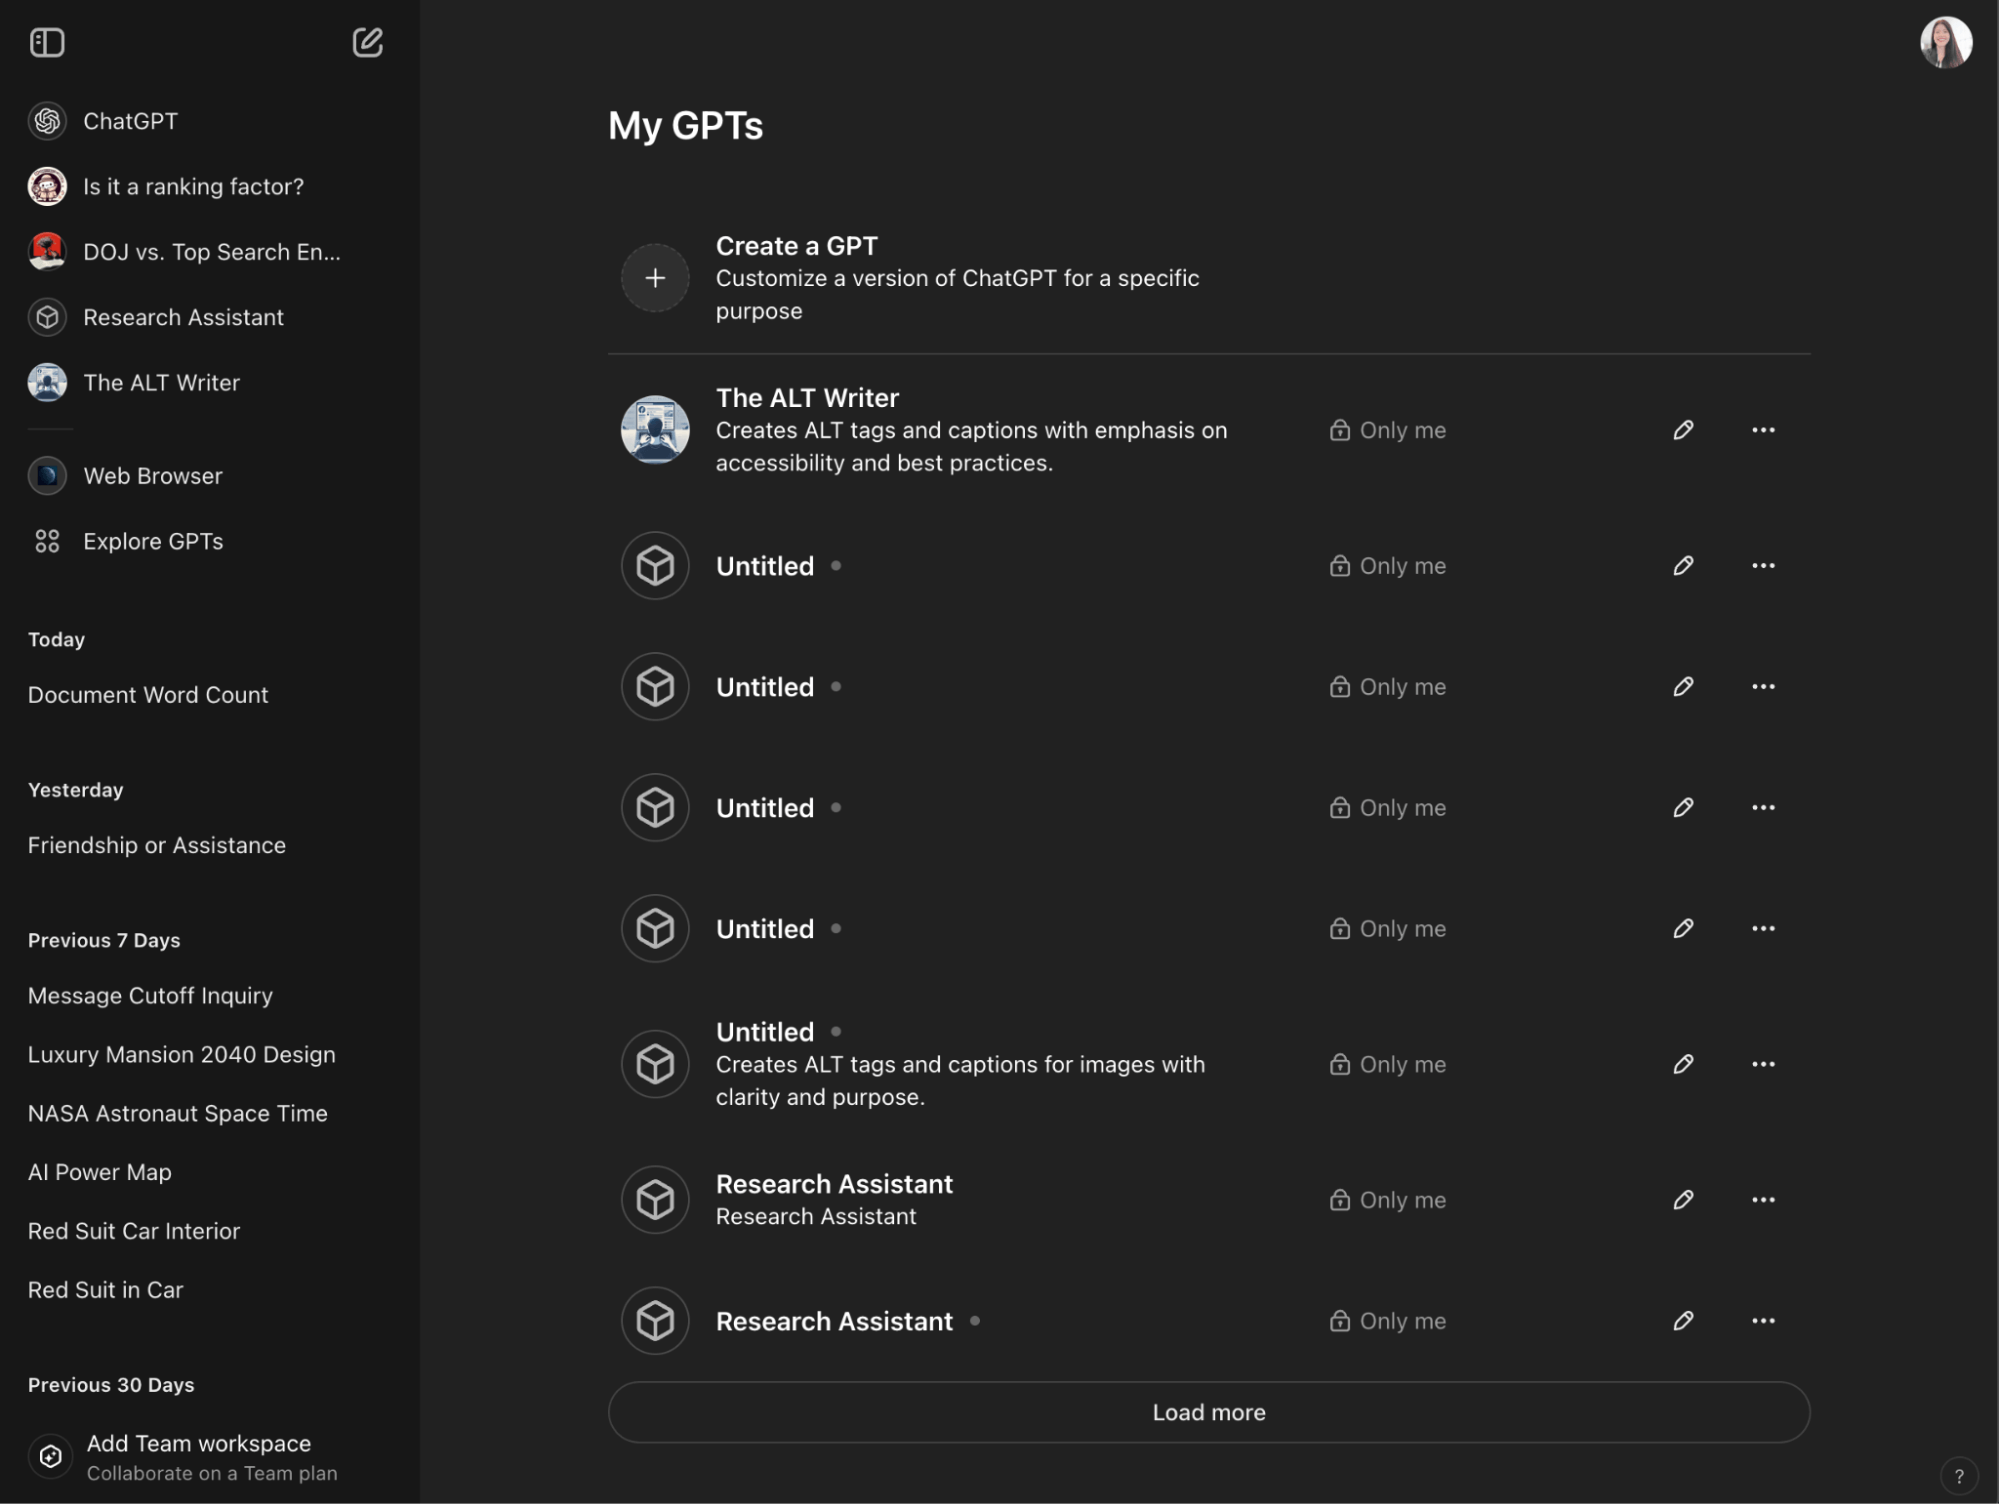Open the Red Suit Car Interior chat
The image size is (1999, 1505).
click(x=133, y=1231)
